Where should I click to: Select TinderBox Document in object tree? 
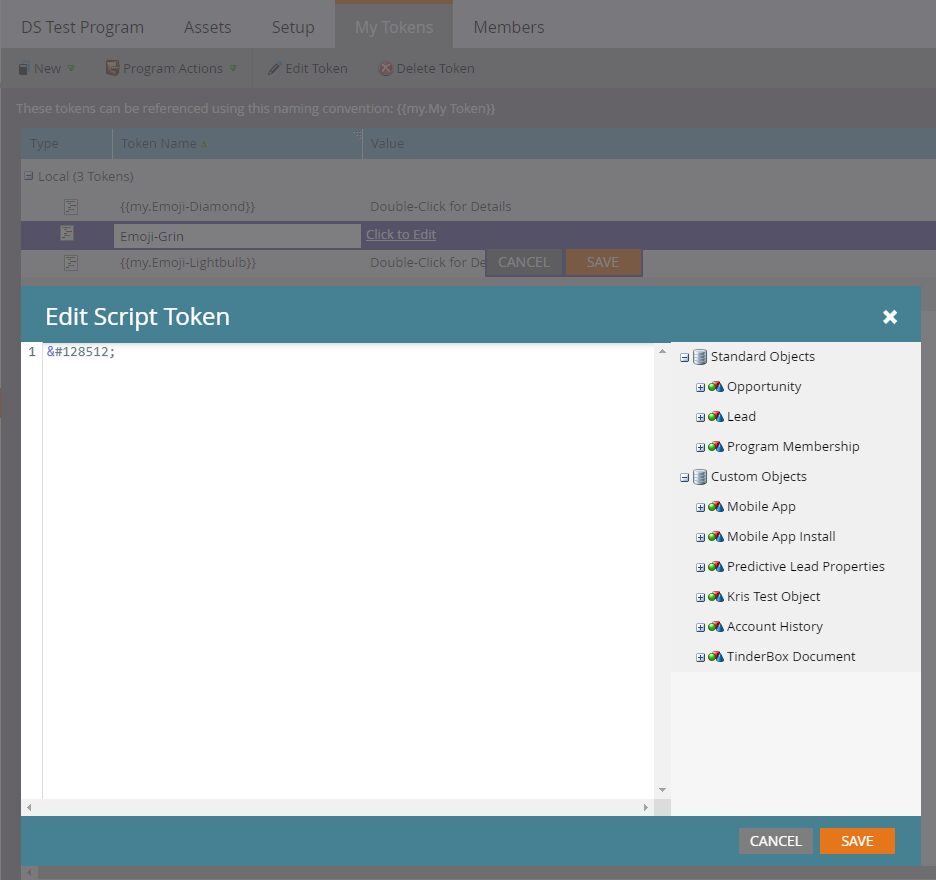point(790,657)
